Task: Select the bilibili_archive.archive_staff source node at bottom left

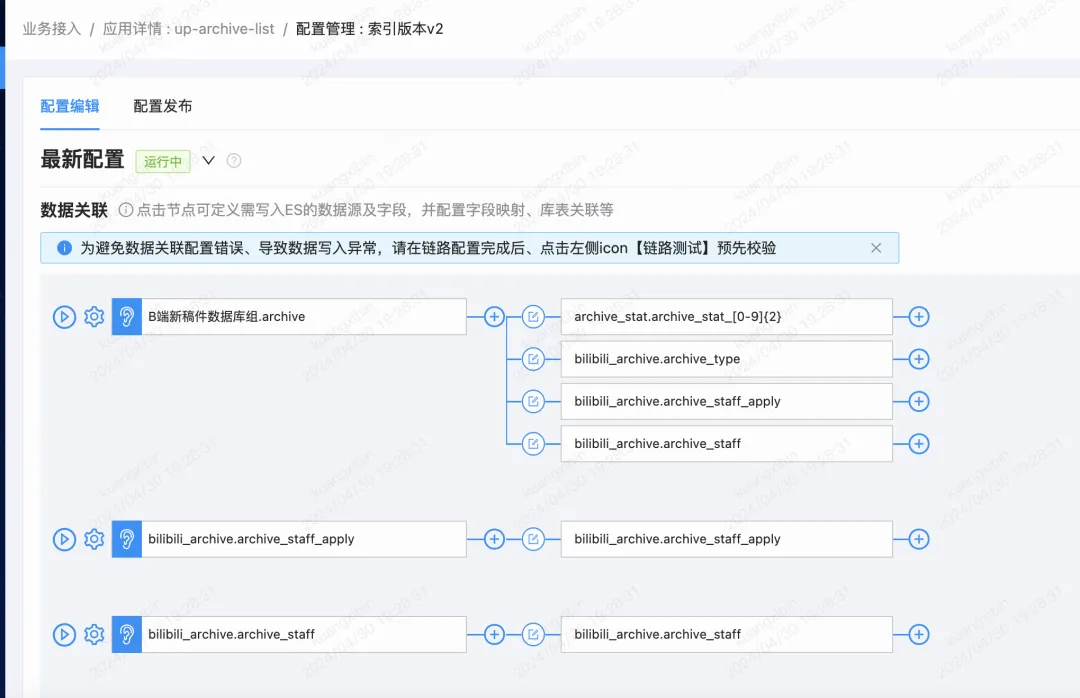Action: point(289,635)
